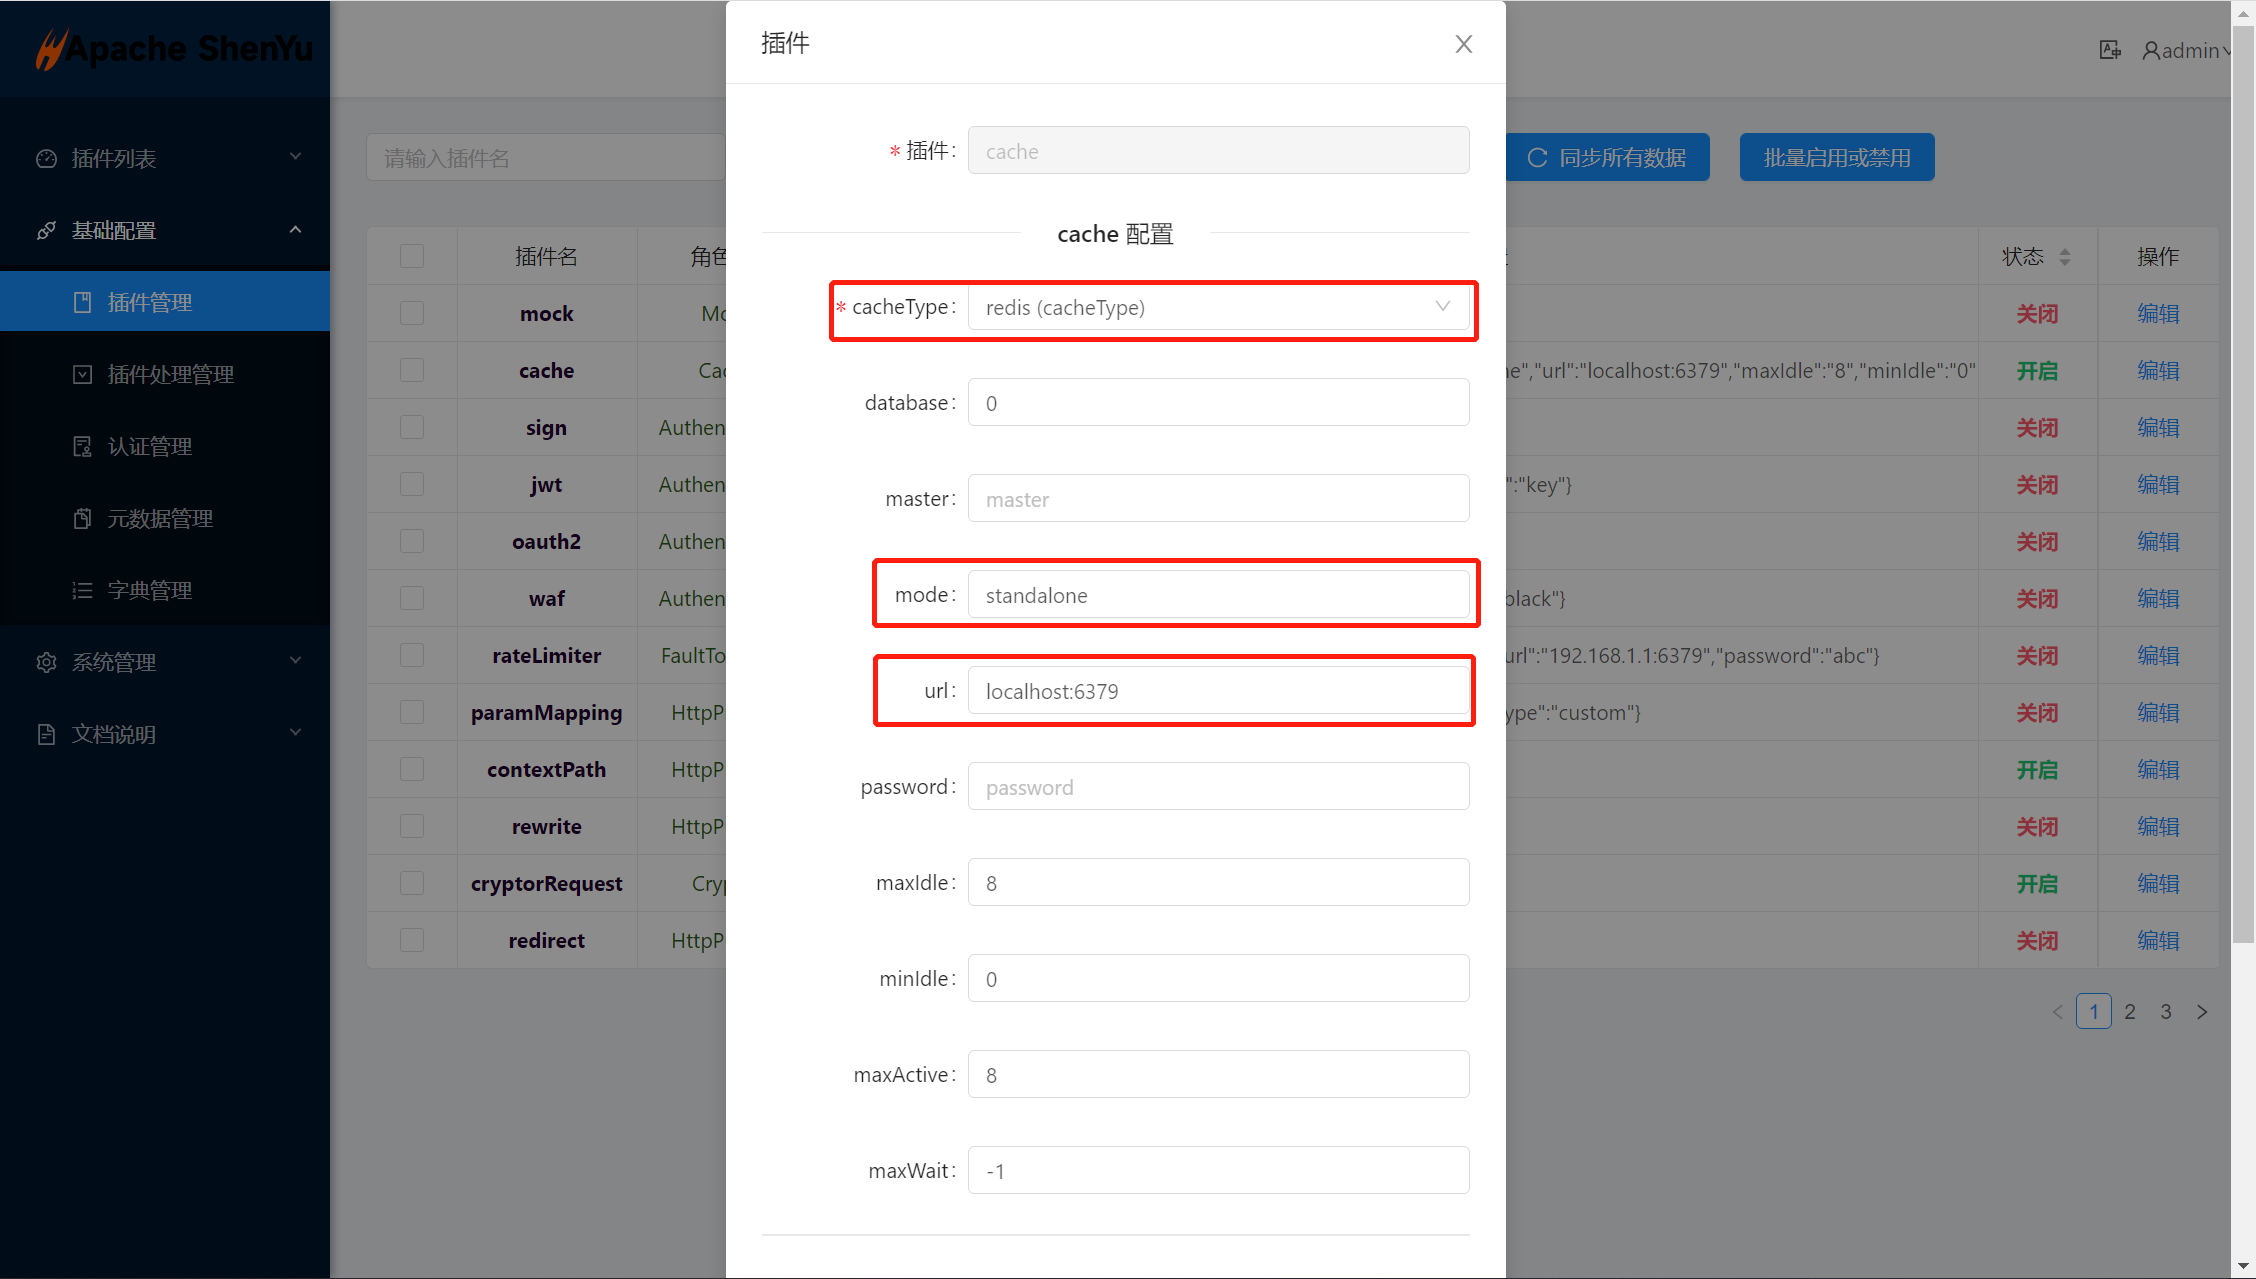
Task: Click the language switch icon near admin
Action: [2110, 50]
